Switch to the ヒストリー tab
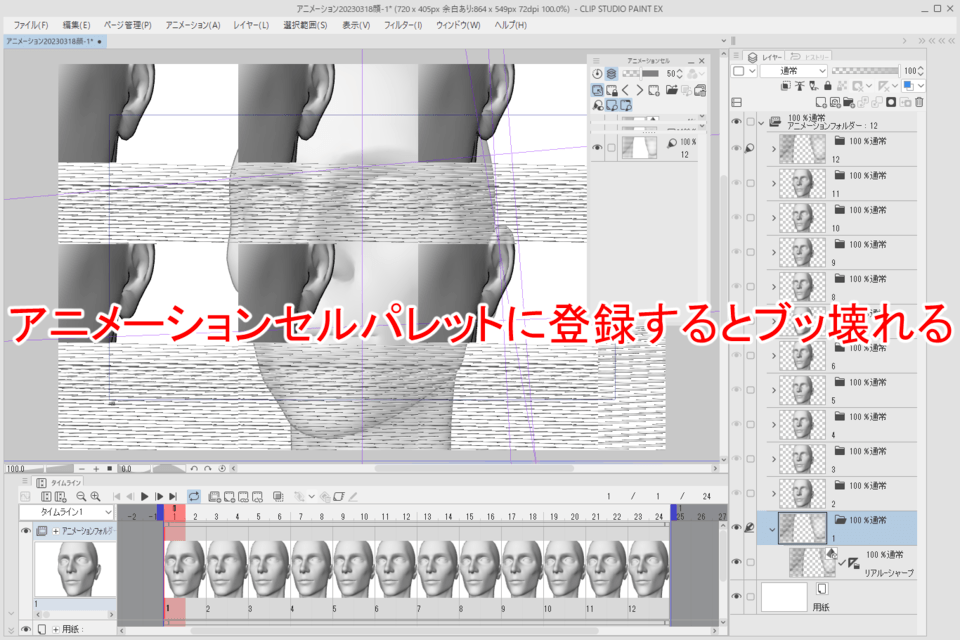The image size is (960, 640). tap(810, 56)
